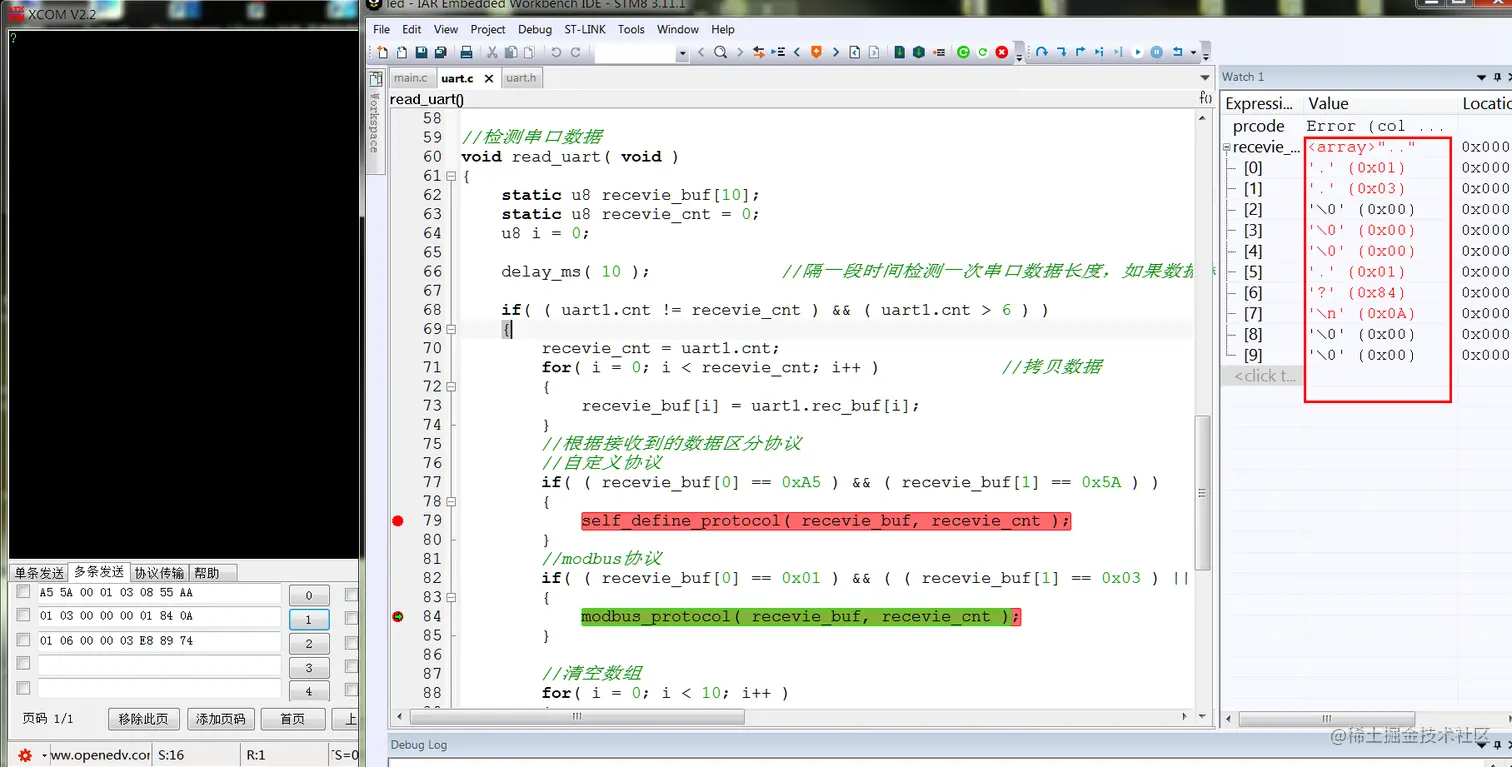Open the Debug menu
The image size is (1512, 767).
tap(535, 29)
